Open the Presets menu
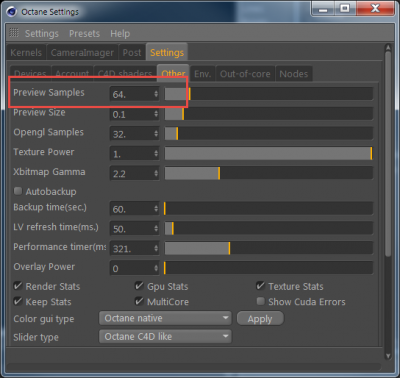400x378 pixels. point(84,33)
